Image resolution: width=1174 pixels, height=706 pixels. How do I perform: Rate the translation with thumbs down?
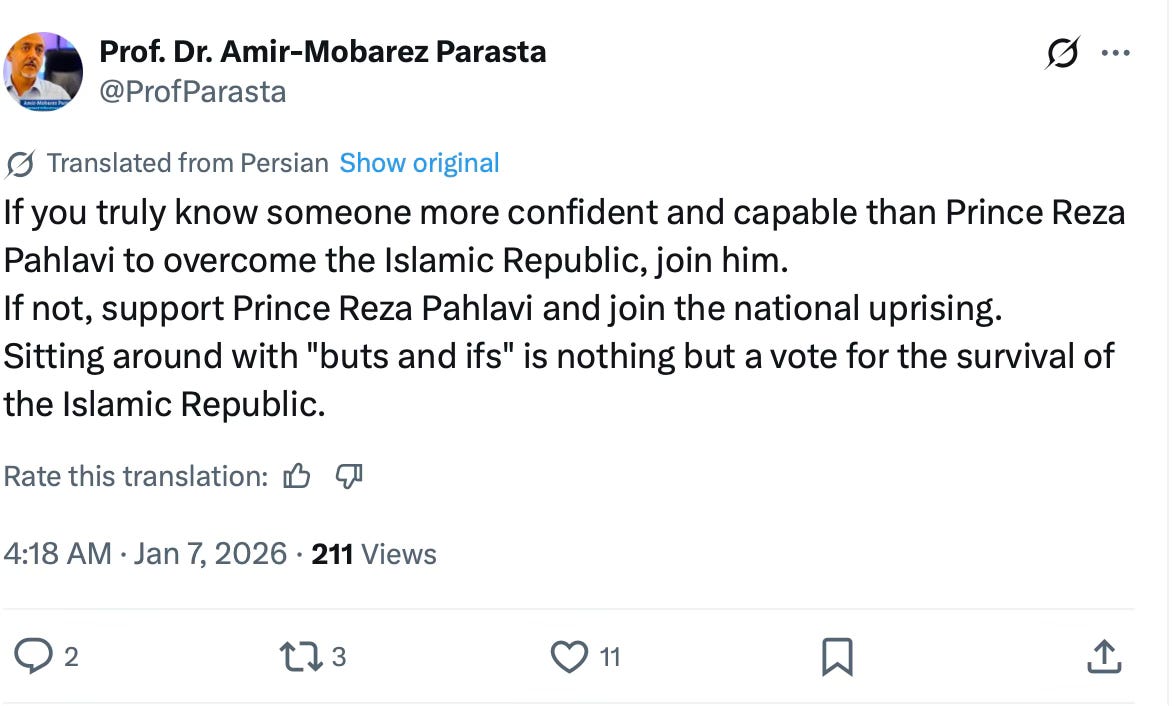click(x=348, y=476)
